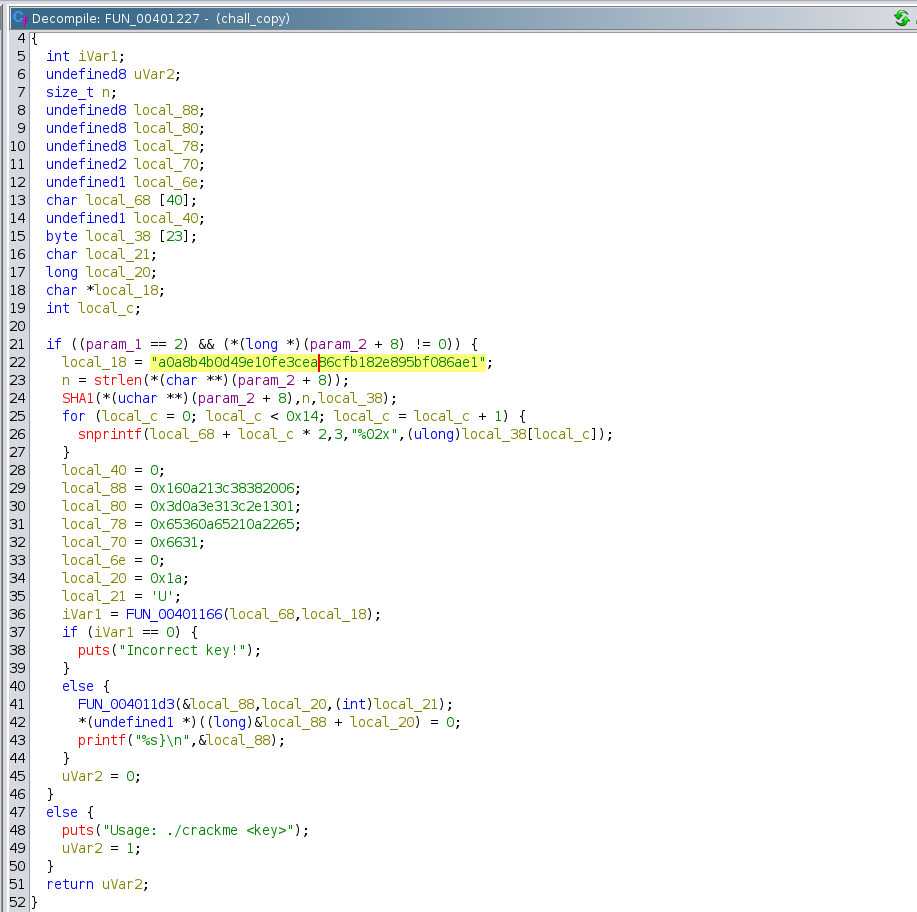Viewport: 917px width, 912px height.
Task: Click param_1 in the if condition
Action: [x=113, y=345]
